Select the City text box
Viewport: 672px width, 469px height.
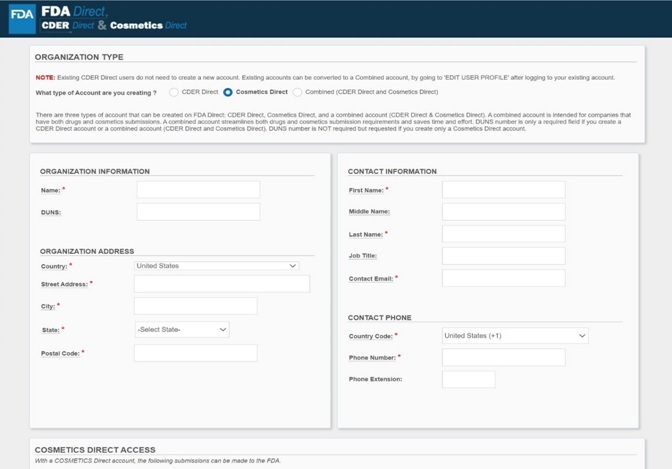coord(195,306)
